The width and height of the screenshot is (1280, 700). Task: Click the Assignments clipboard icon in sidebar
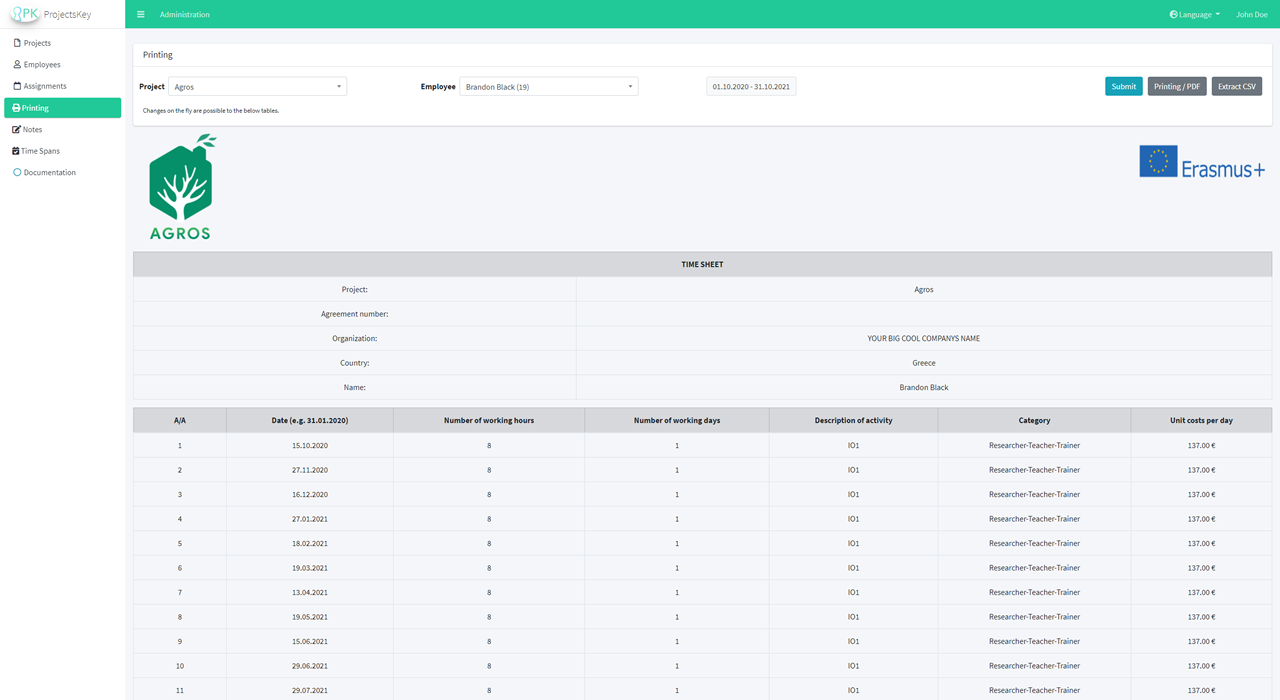tap(17, 86)
